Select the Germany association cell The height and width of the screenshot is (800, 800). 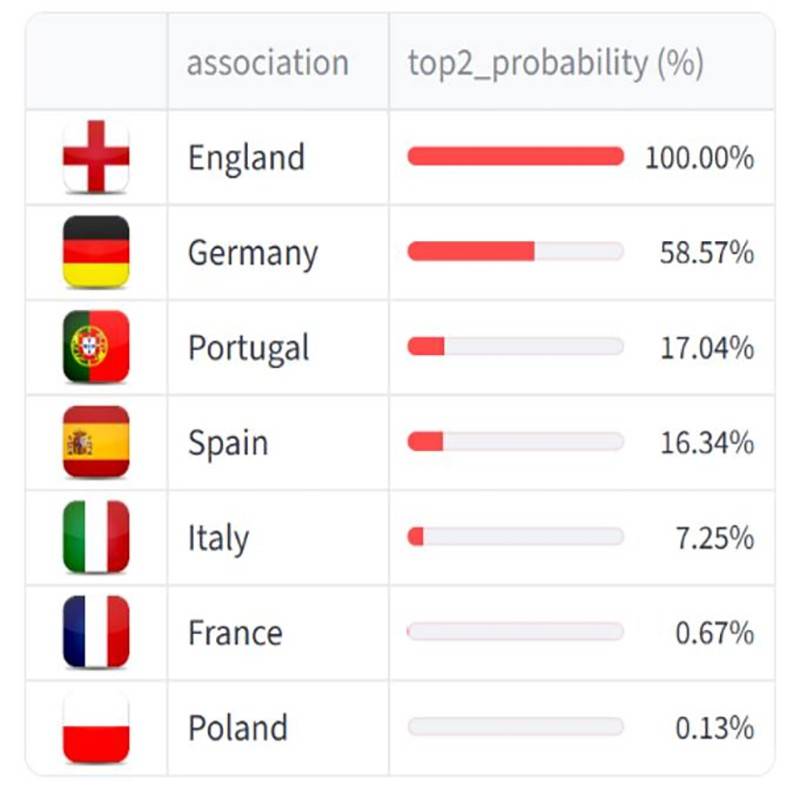[252, 253]
